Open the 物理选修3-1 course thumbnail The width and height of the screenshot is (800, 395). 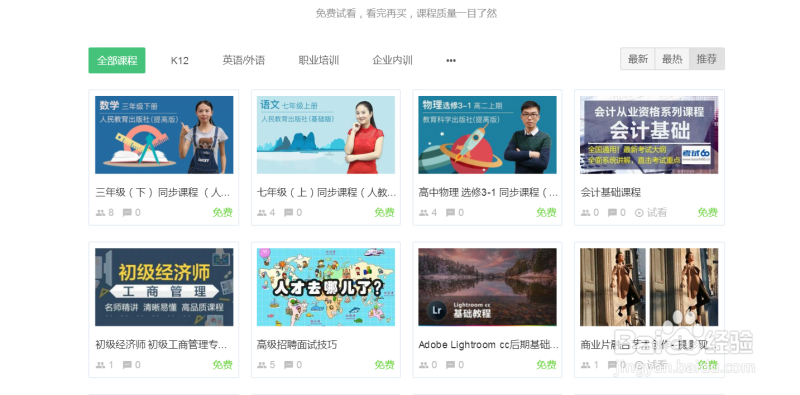pyautogui.click(x=487, y=135)
